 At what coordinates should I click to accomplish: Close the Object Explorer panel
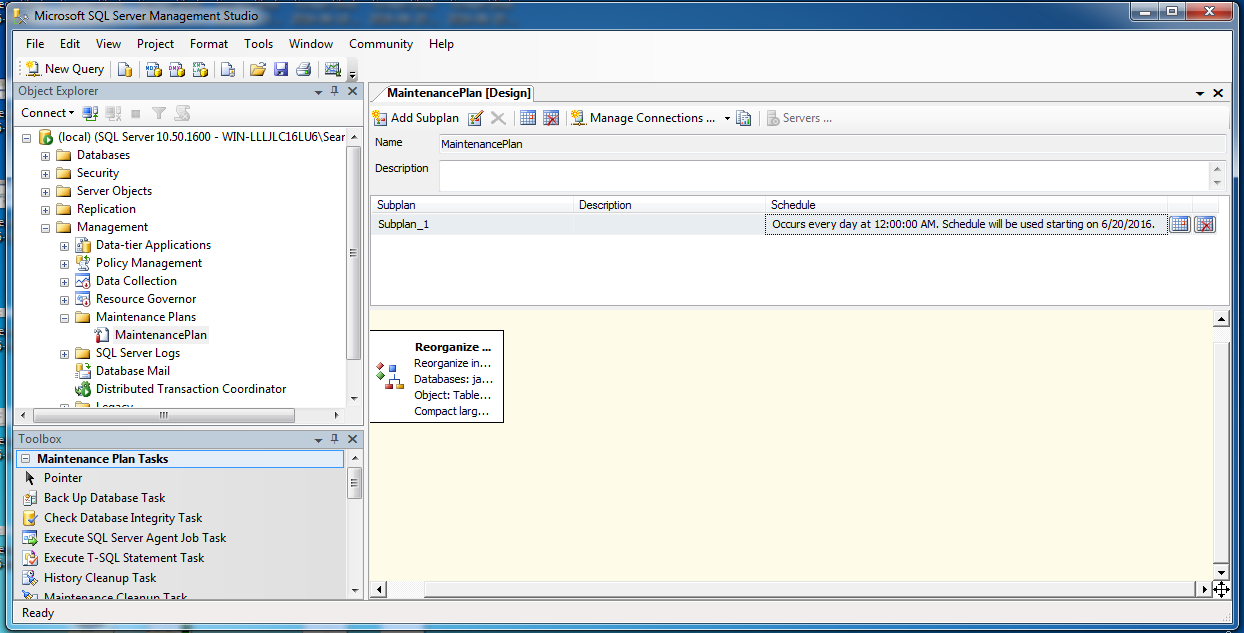coord(352,91)
